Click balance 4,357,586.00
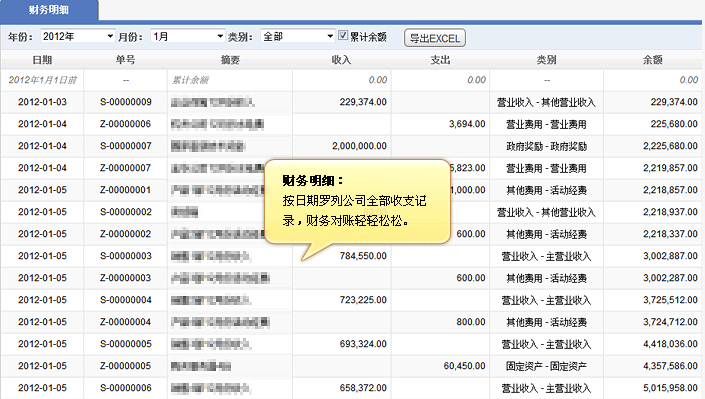 (670, 366)
